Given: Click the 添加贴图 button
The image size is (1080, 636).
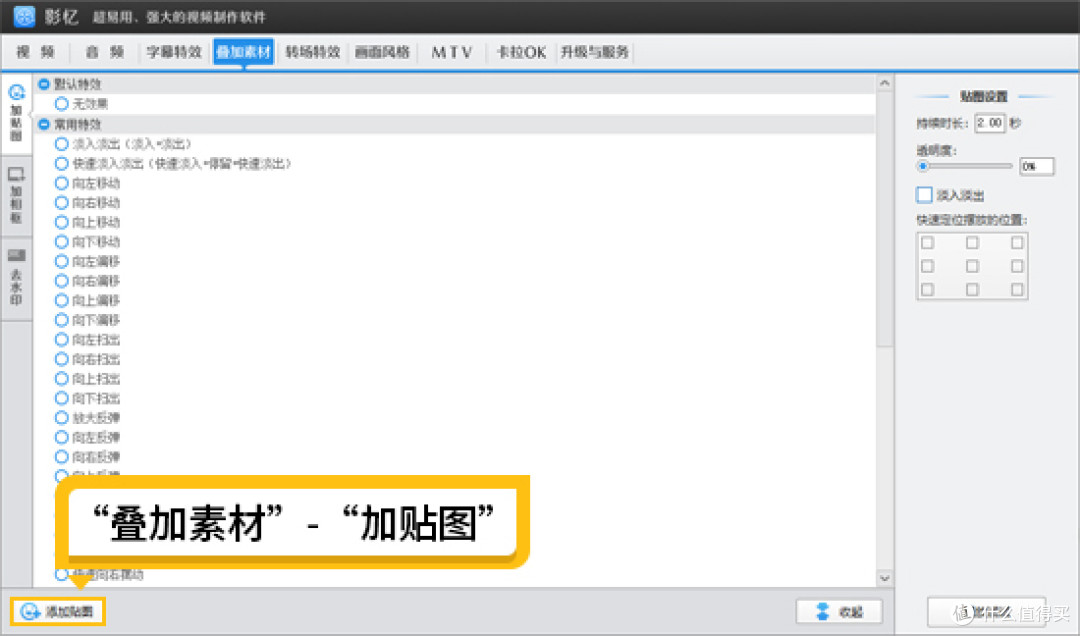Looking at the screenshot, I should (x=58, y=611).
